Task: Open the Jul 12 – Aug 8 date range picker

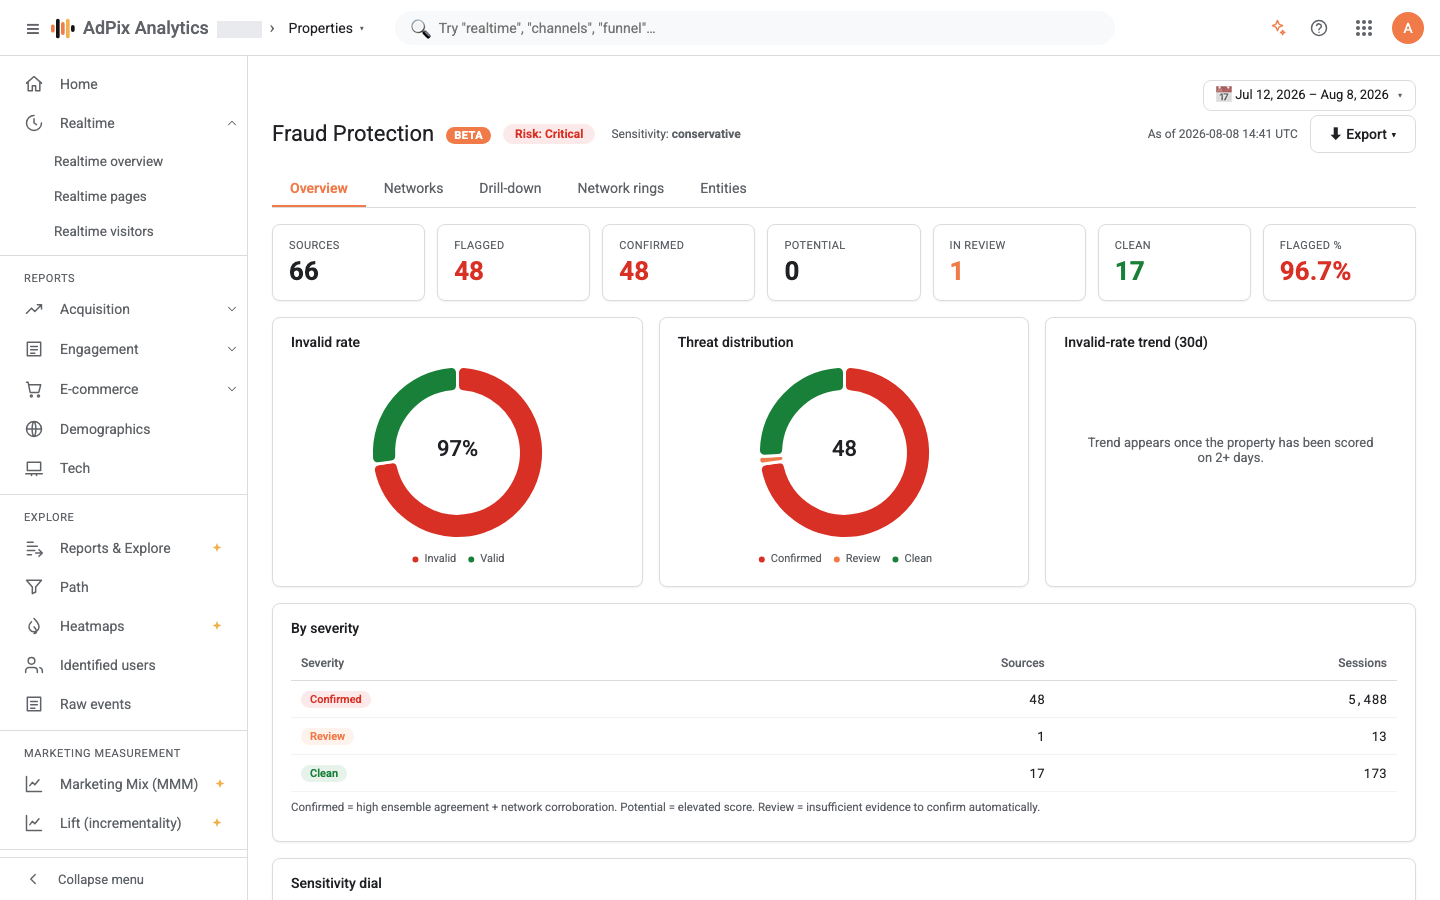Action: (x=1309, y=95)
